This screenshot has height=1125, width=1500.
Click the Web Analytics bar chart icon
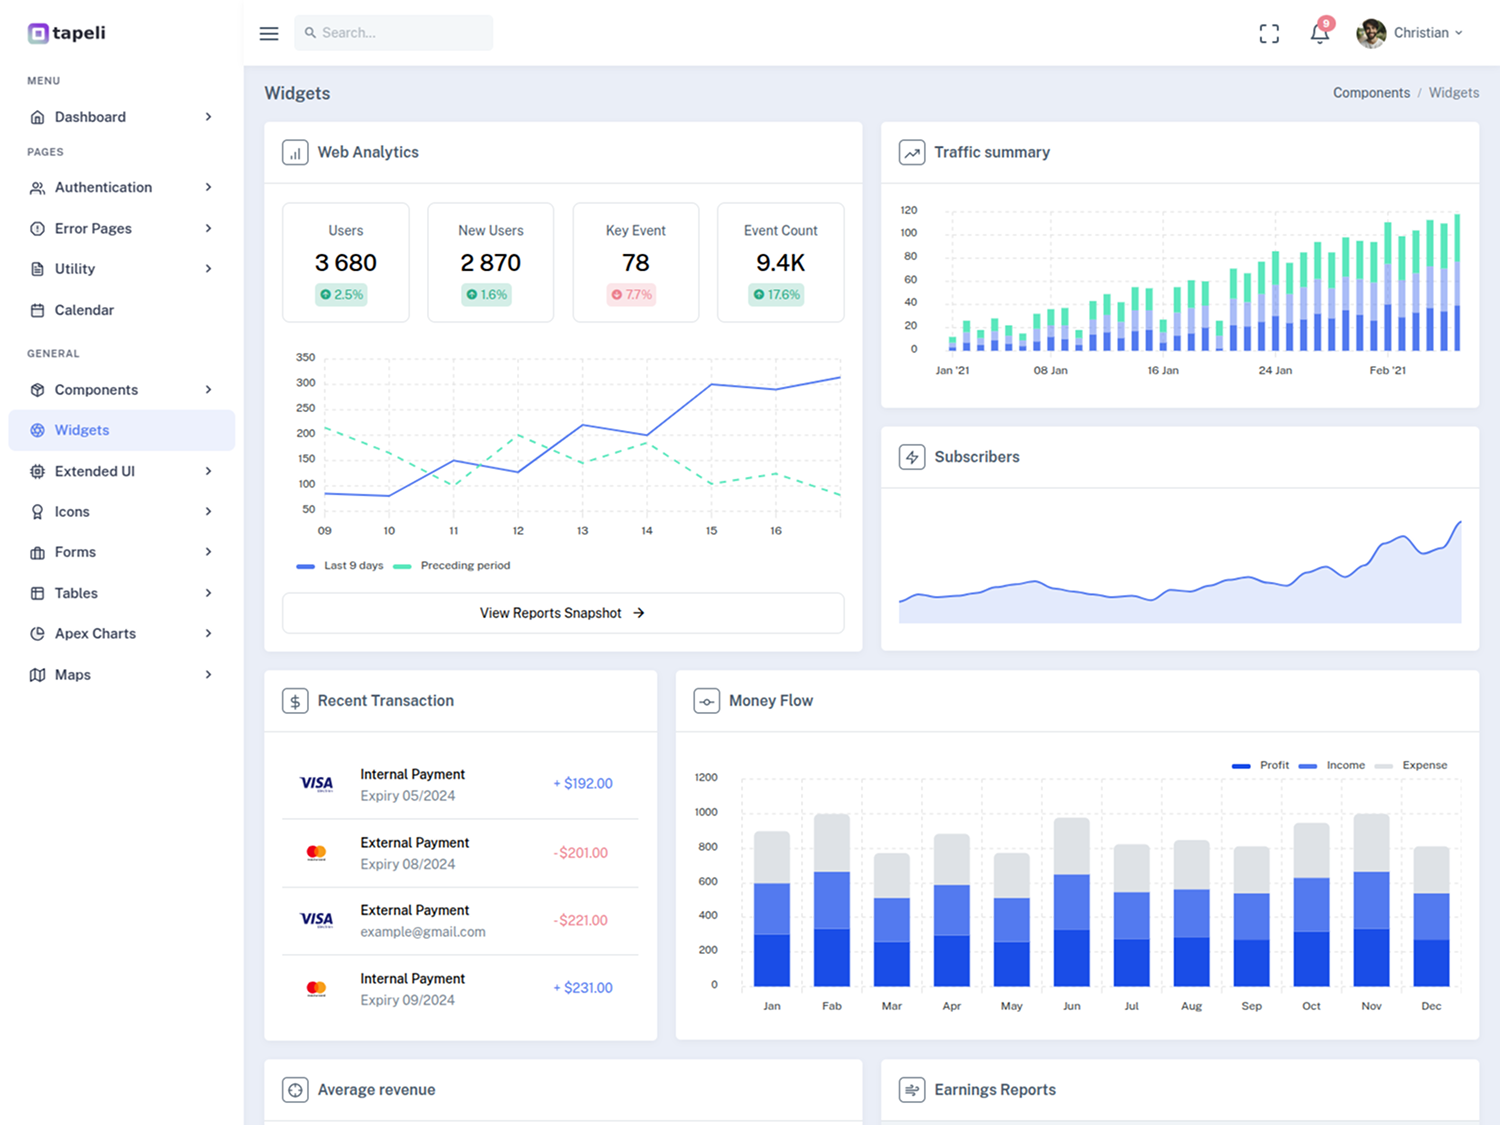(x=295, y=153)
